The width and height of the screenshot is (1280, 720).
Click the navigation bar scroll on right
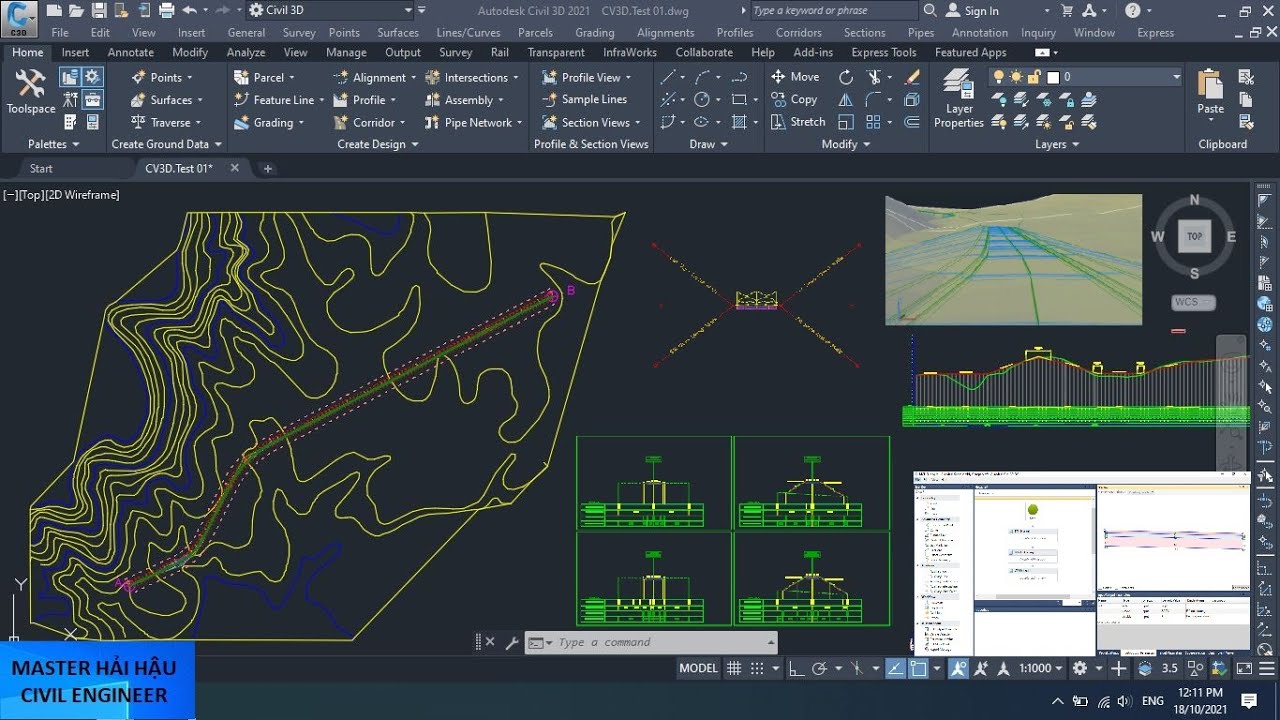1231,401
